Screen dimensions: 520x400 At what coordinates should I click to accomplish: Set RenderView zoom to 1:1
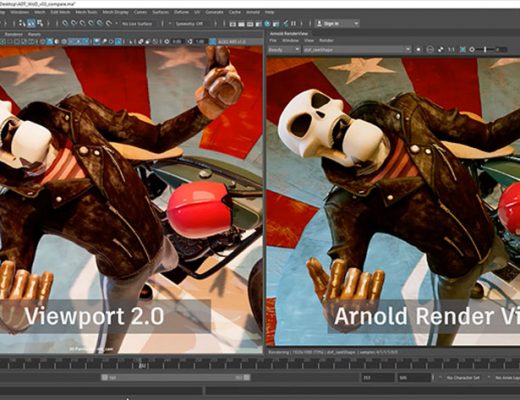(451, 50)
